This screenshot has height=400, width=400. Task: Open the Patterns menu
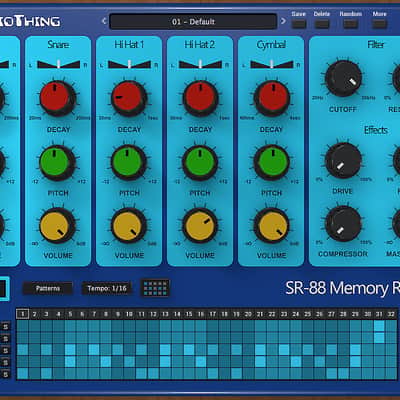[x=48, y=288]
